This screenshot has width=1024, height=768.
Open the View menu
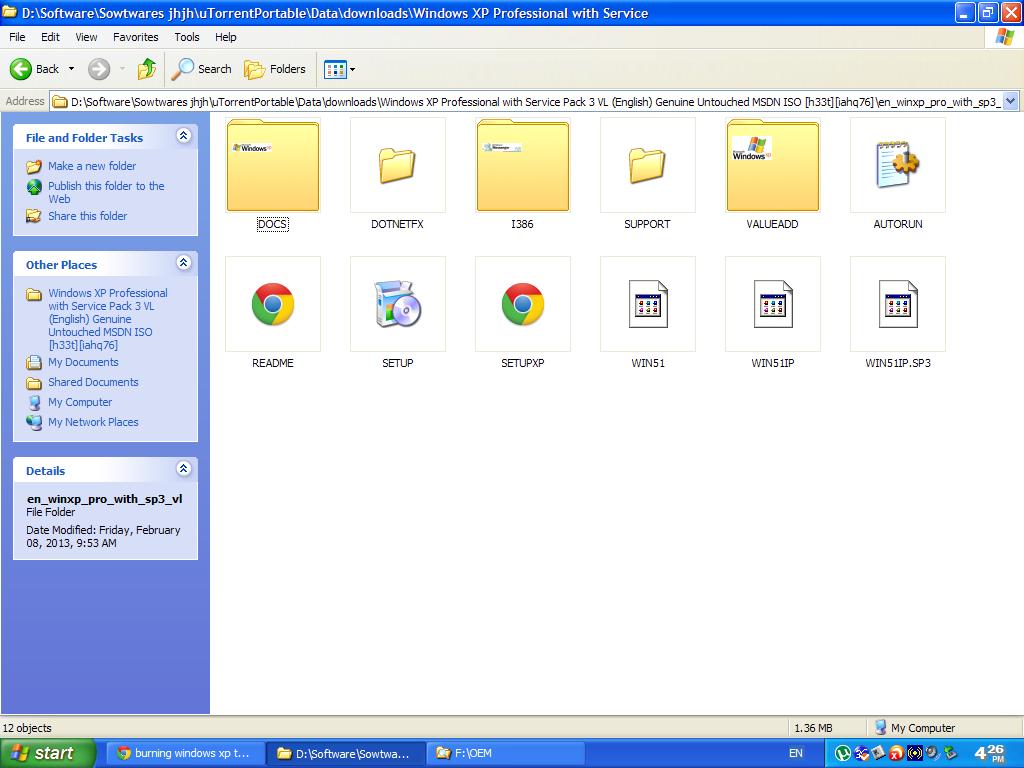pyautogui.click(x=86, y=37)
